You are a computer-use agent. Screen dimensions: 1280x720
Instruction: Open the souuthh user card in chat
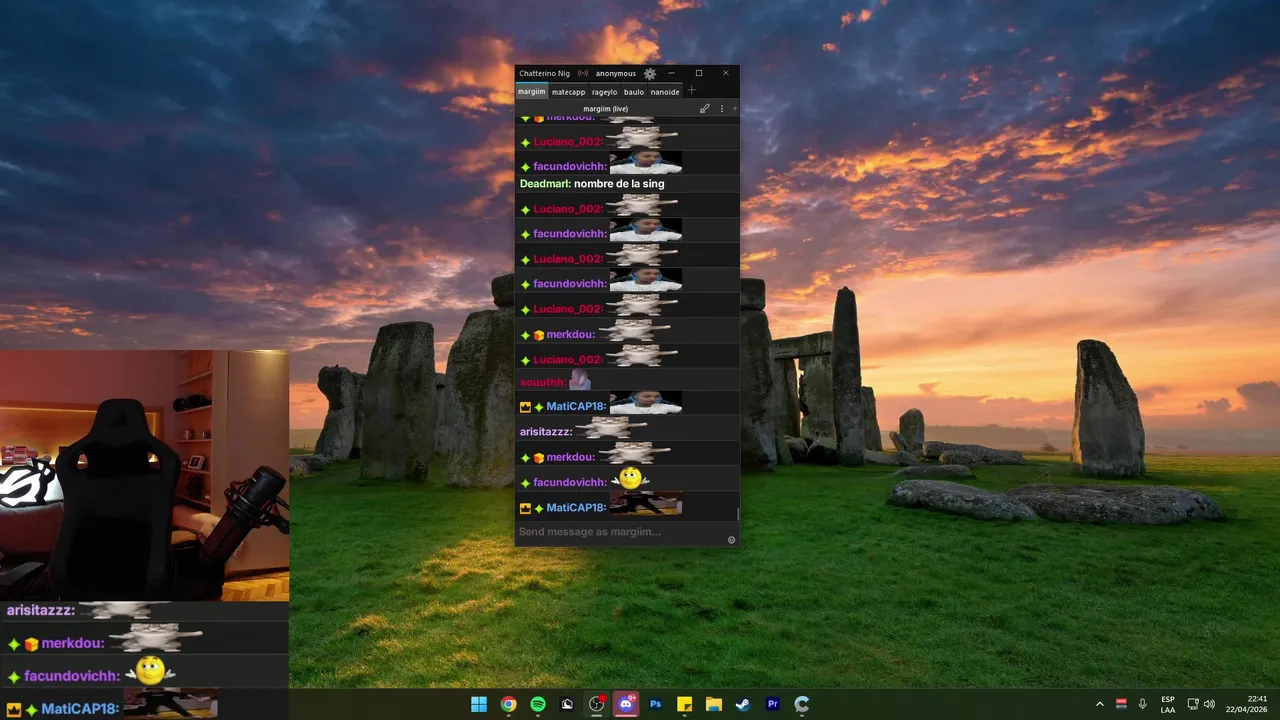coord(543,383)
